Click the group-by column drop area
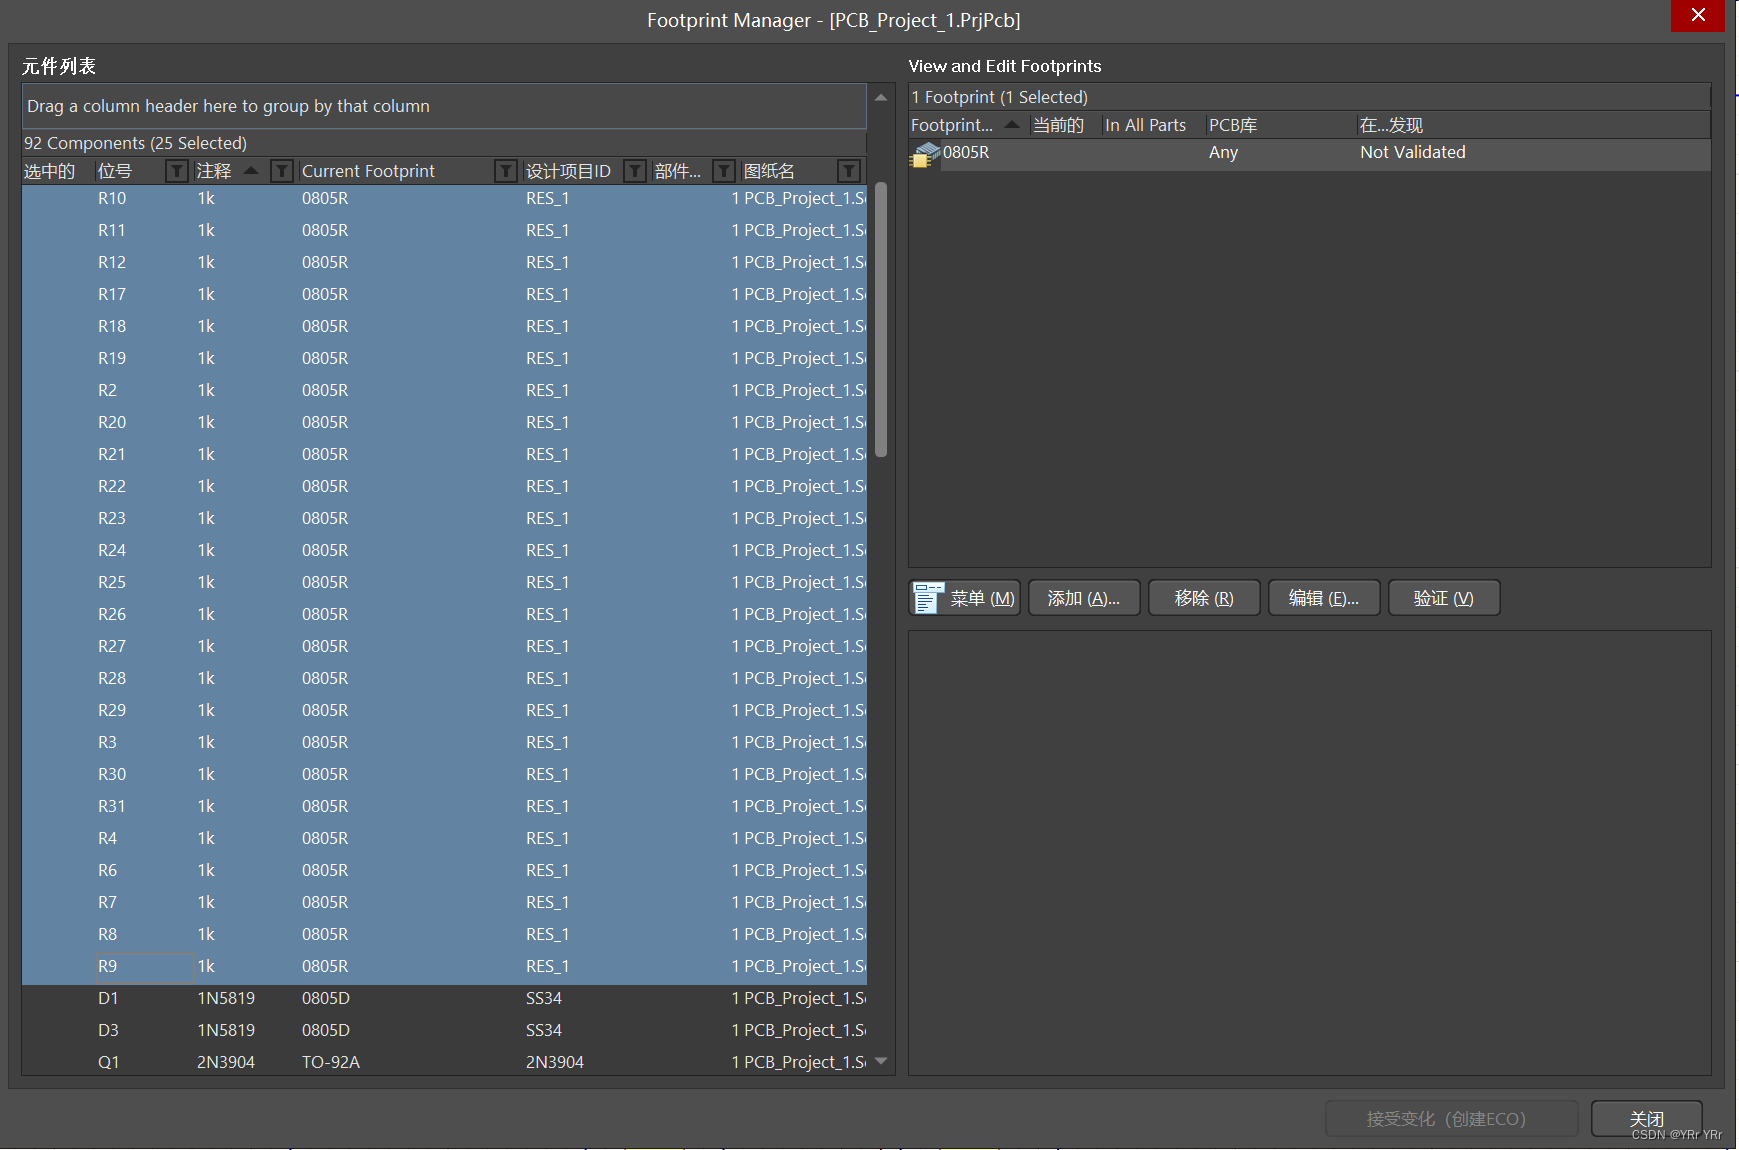 pyautogui.click(x=444, y=106)
